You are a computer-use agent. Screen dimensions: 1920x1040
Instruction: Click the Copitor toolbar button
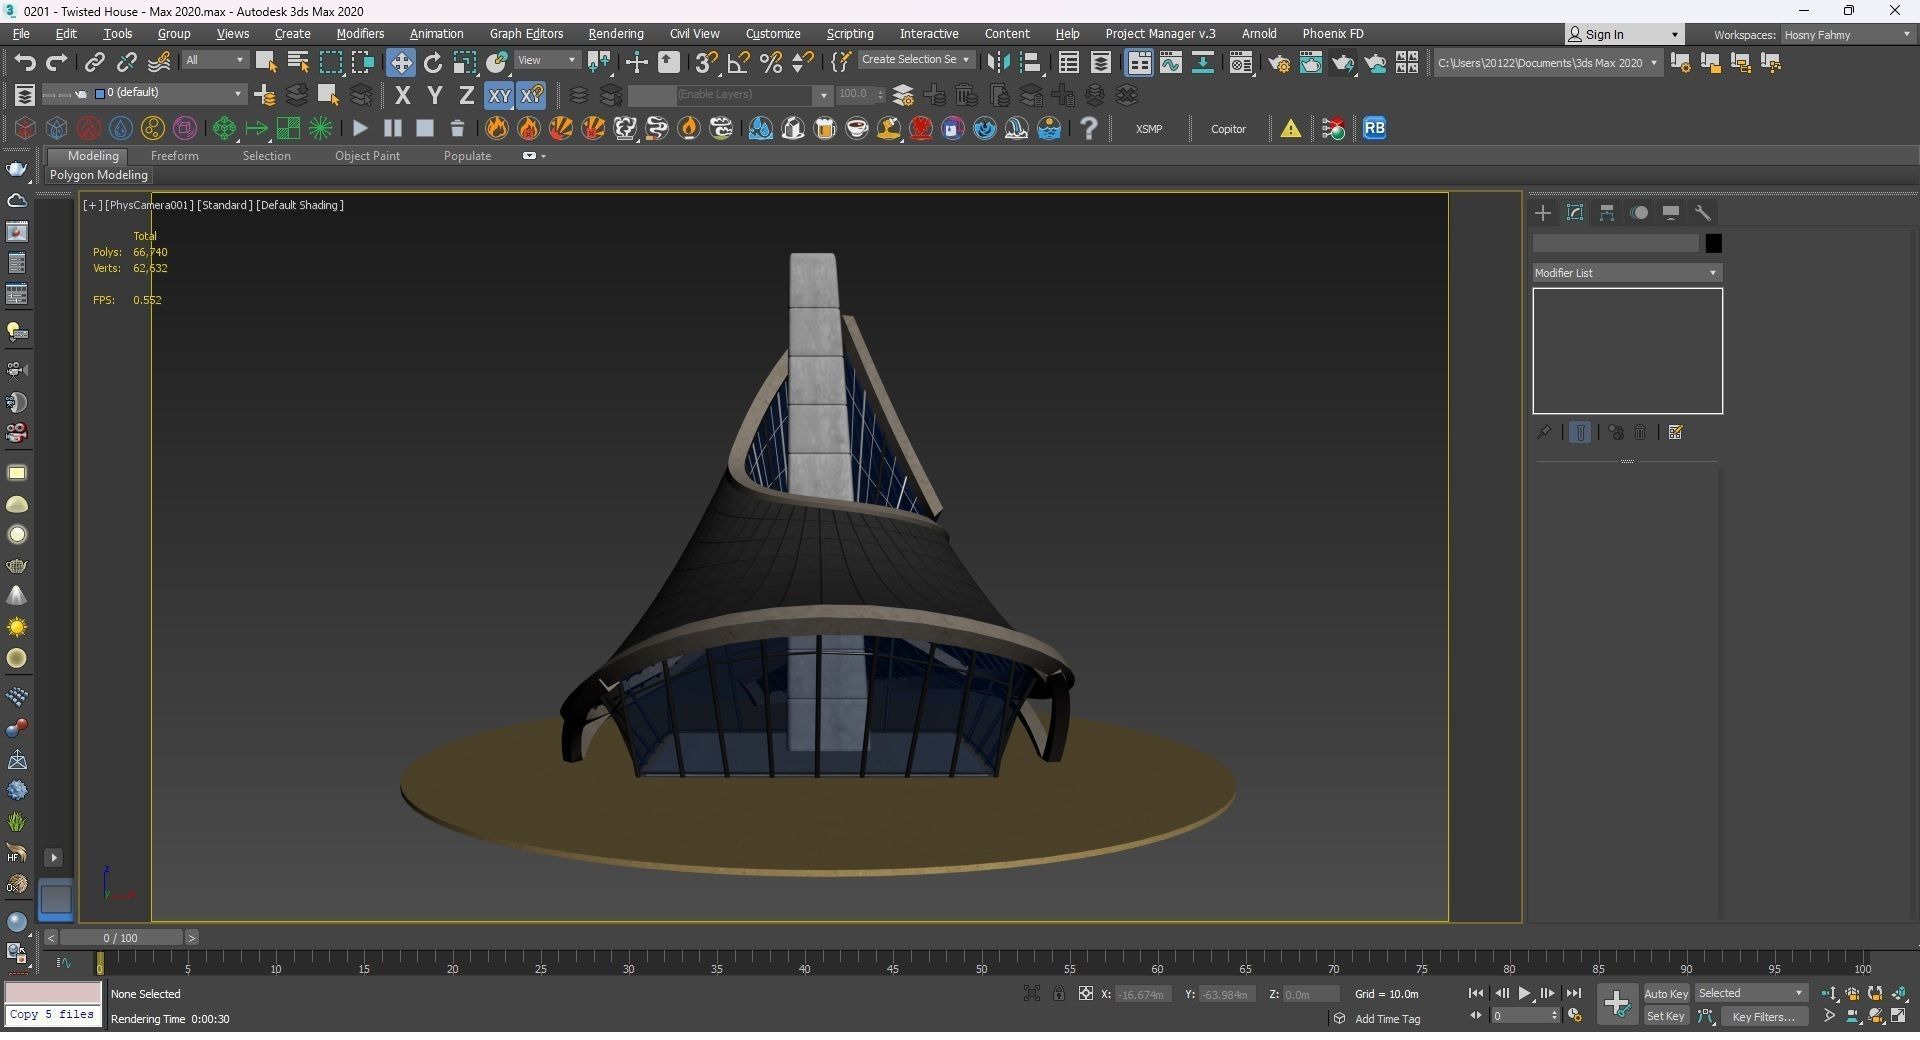pos(1228,129)
